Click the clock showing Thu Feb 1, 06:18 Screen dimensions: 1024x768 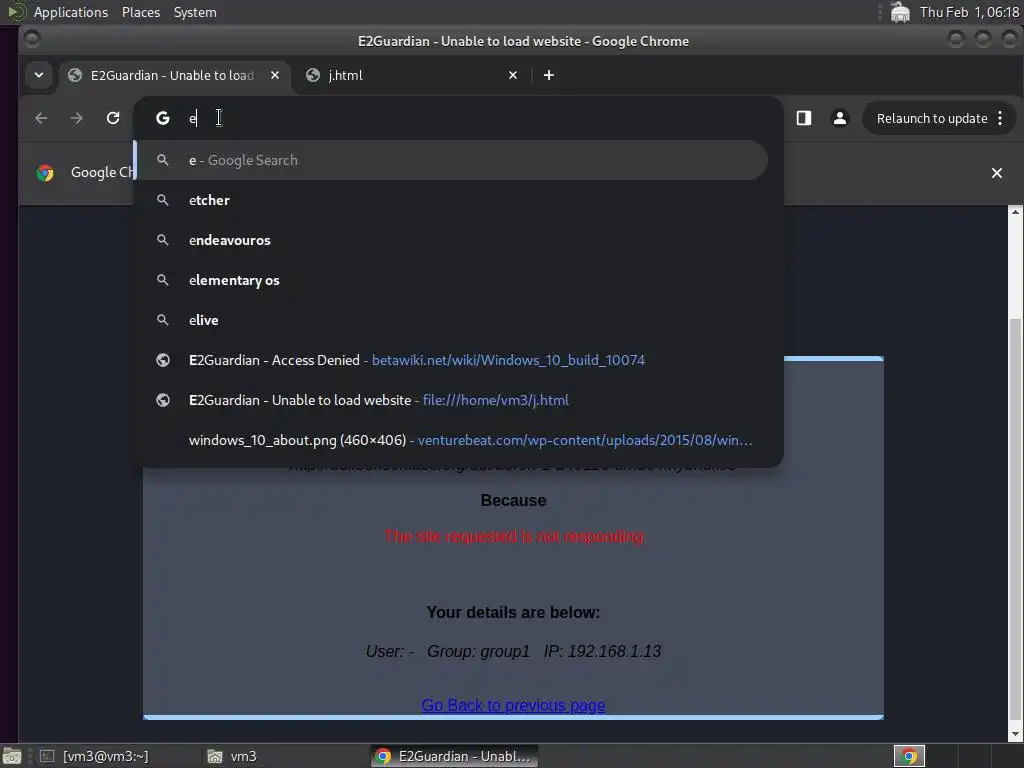(969, 12)
